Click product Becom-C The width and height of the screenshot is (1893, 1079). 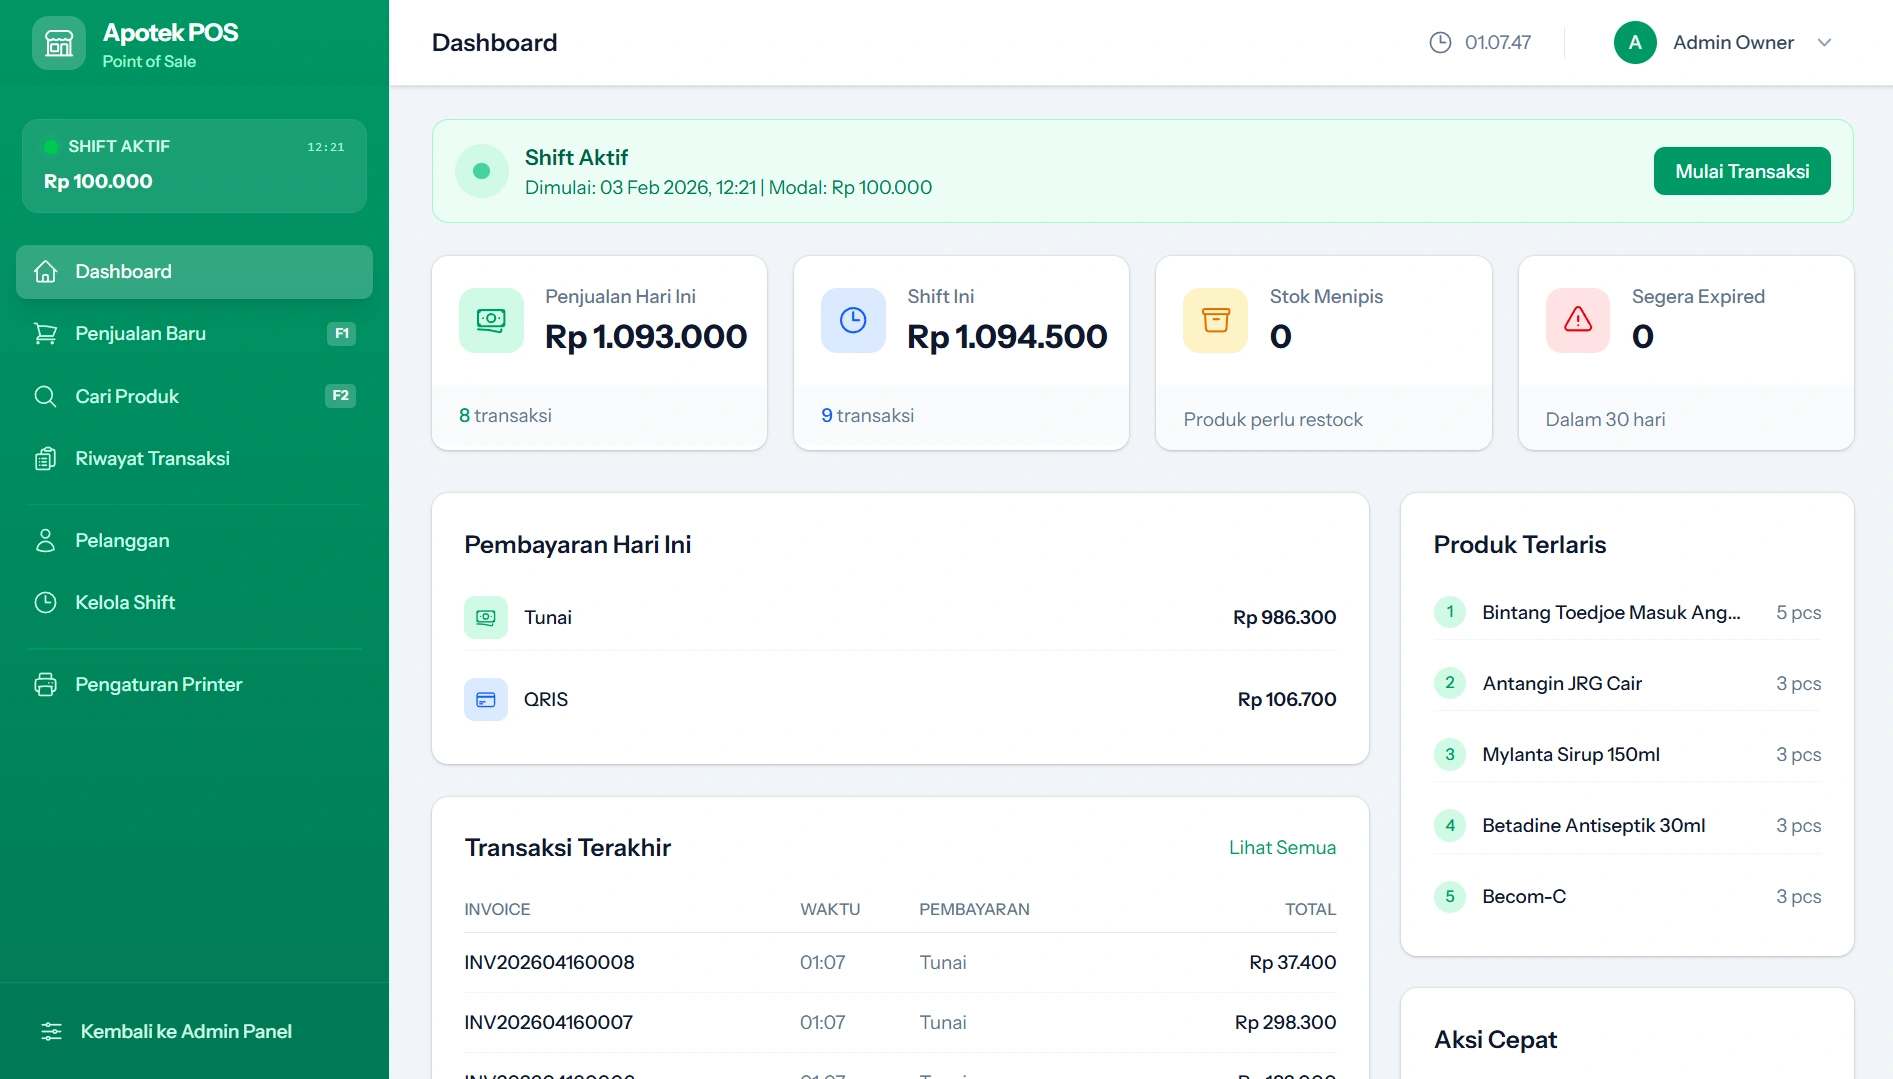[x=1524, y=896]
